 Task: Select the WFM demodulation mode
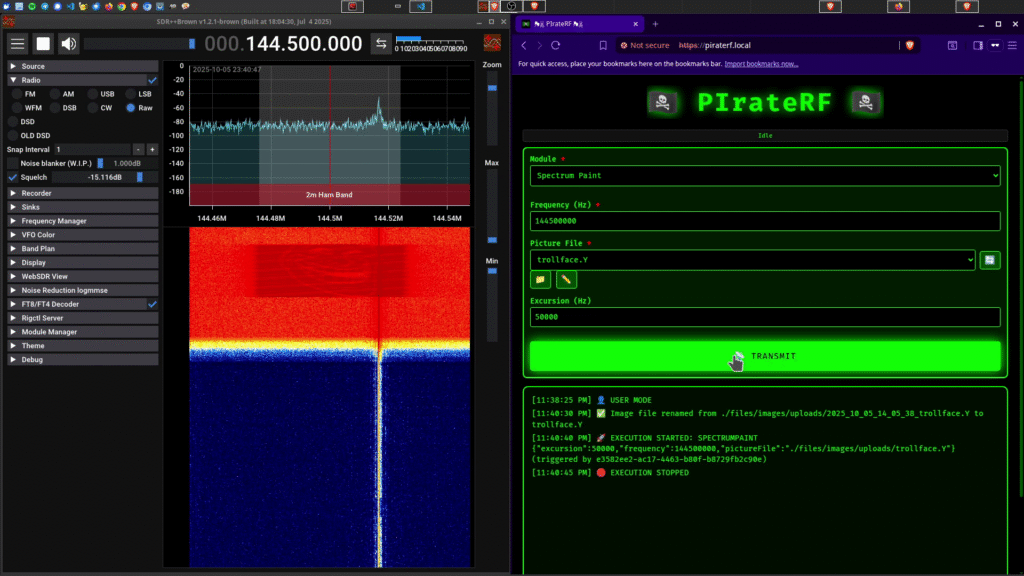(17, 107)
